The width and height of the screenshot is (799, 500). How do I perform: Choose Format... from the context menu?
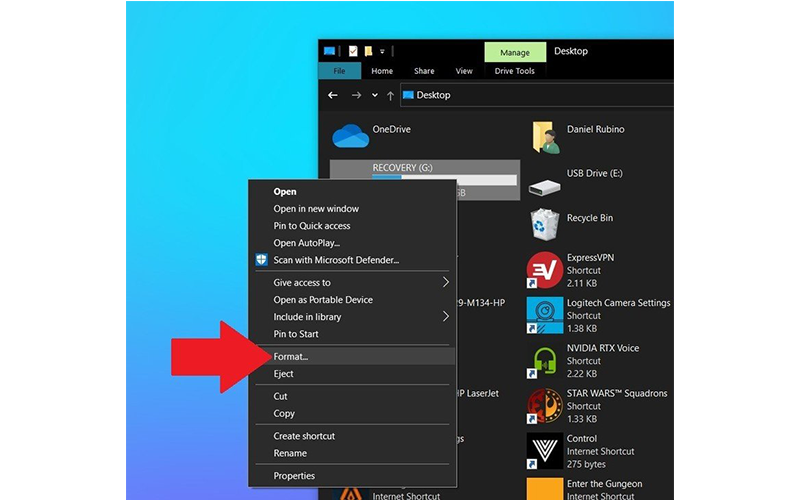point(292,357)
